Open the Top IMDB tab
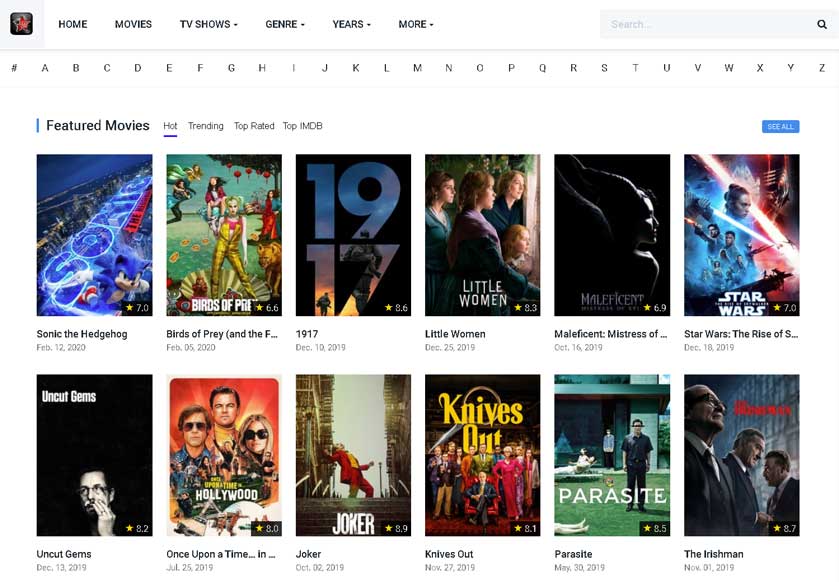This screenshot has width=839, height=582. click(x=302, y=126)
